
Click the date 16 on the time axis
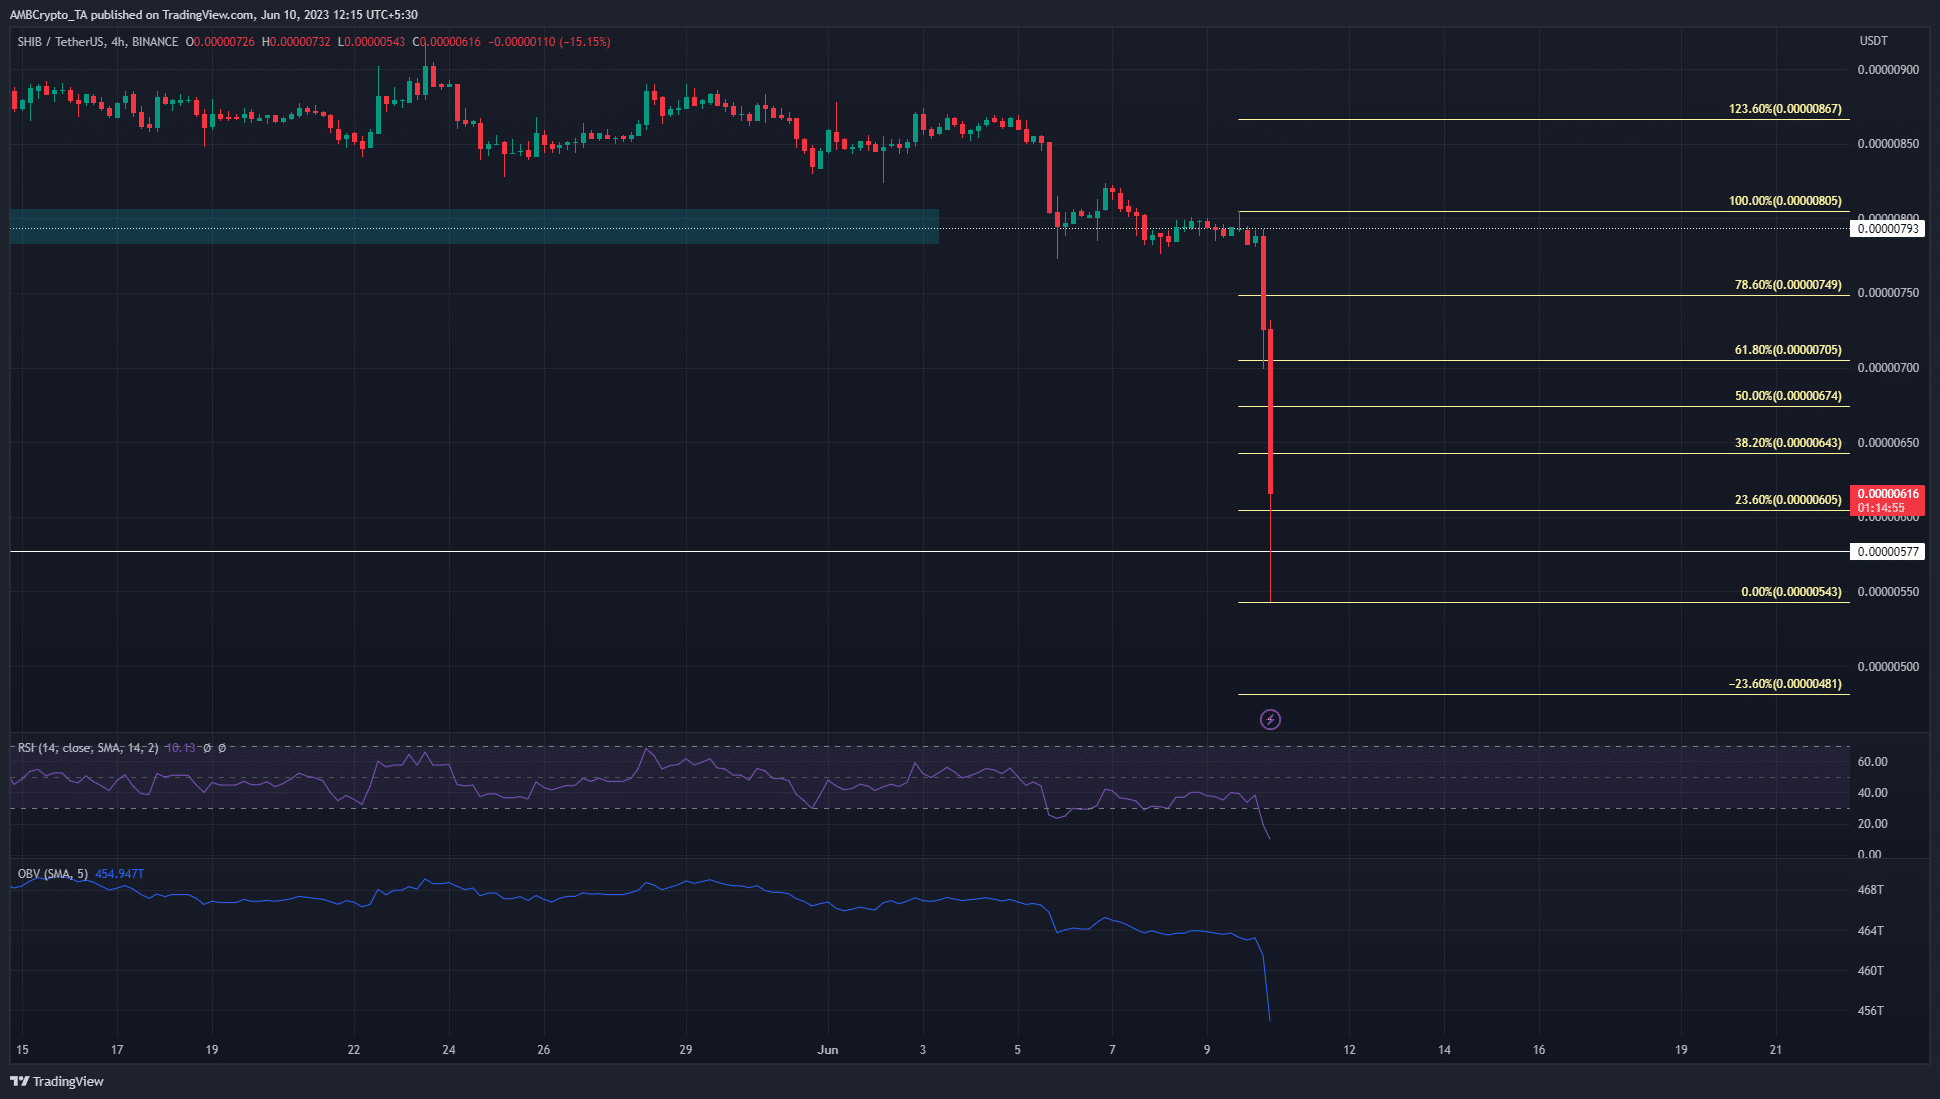[1539, 1050]
